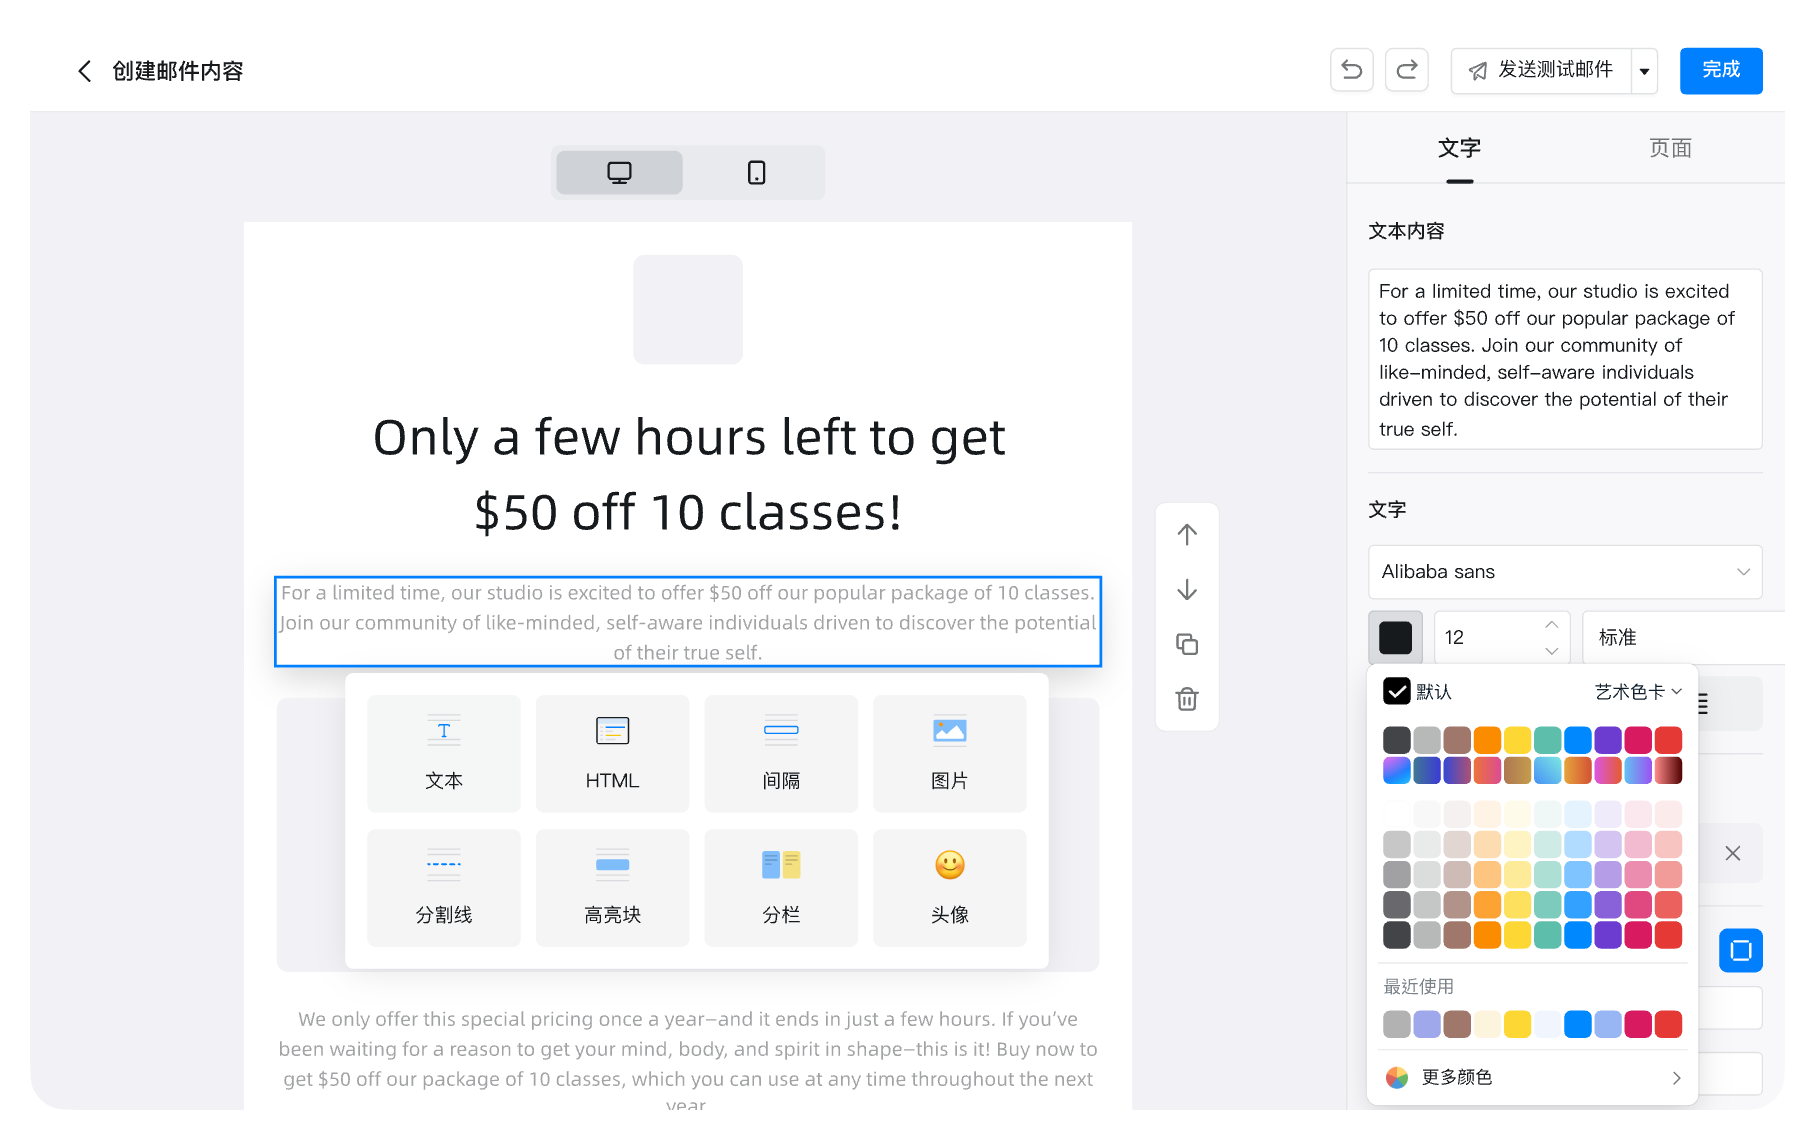Move block up with the arrow icon
This screenshot has height=1140, width=1815.
(x=1187, y=535)
